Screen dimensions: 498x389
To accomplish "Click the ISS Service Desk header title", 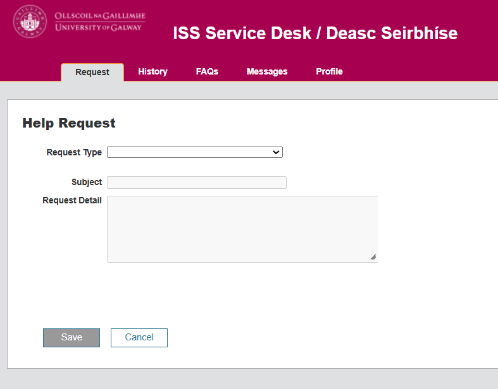I will coord(315,33).
